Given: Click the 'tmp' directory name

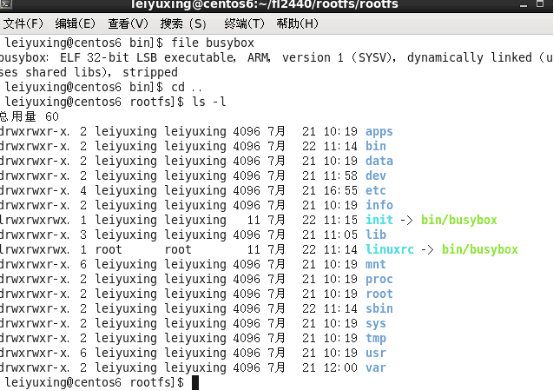Looking at the screenshot, I should click(376, 338).
